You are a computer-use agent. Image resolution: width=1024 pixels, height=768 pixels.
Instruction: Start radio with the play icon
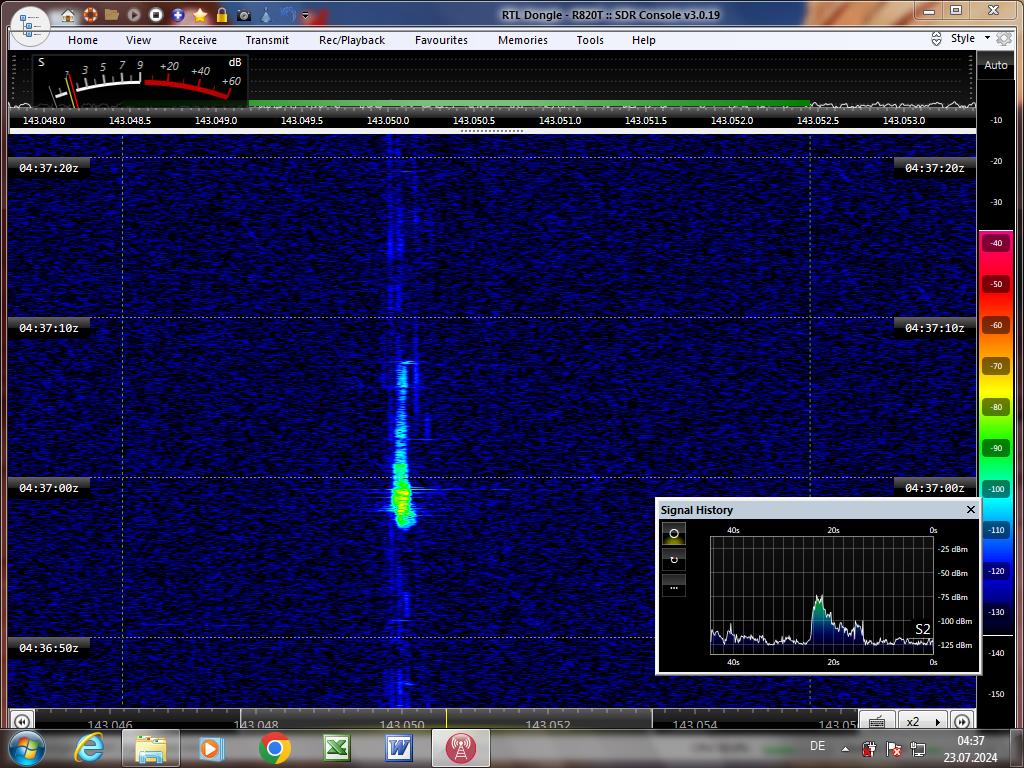click(134, 15)
